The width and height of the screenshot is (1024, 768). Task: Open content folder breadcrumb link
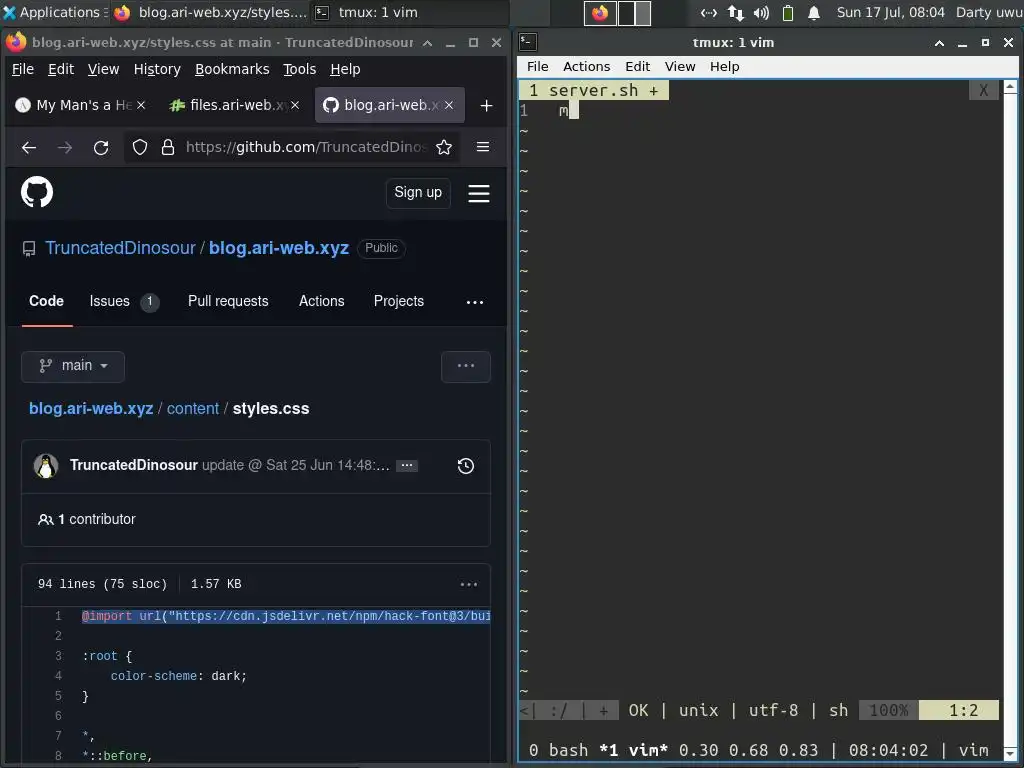[x=193, y=409]
